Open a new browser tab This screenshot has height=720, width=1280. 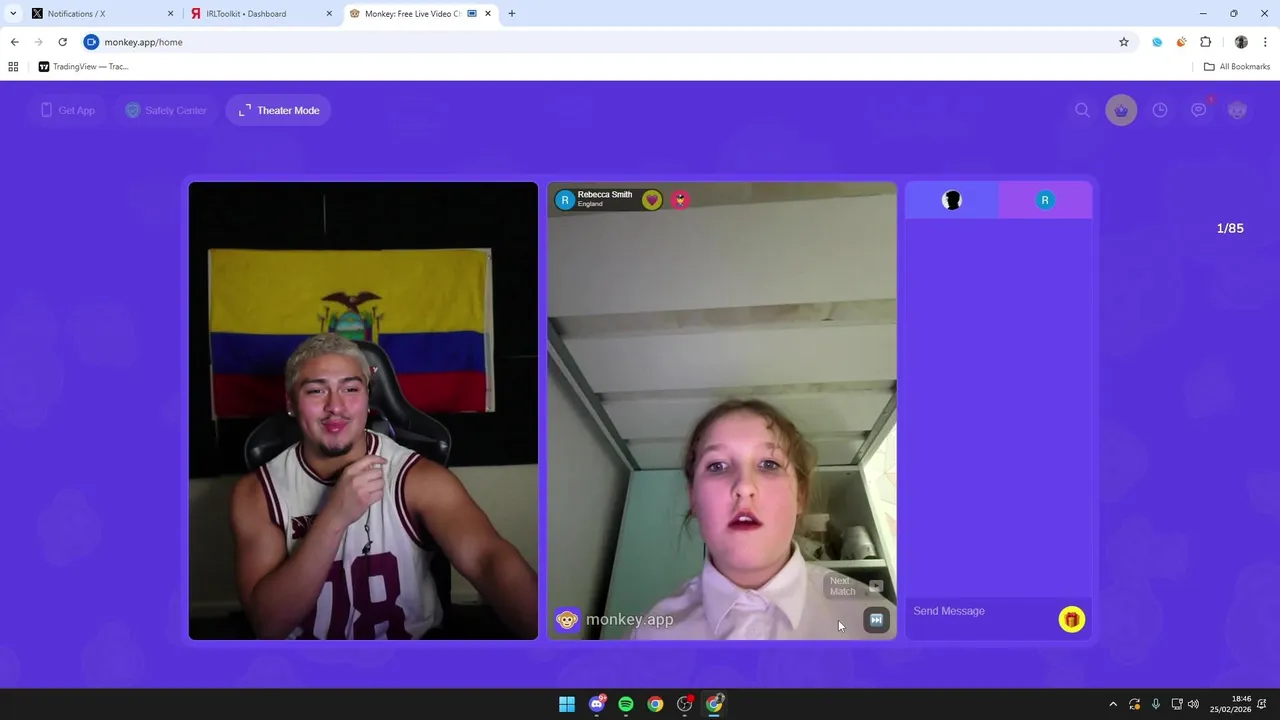click(x=512, y=14)
